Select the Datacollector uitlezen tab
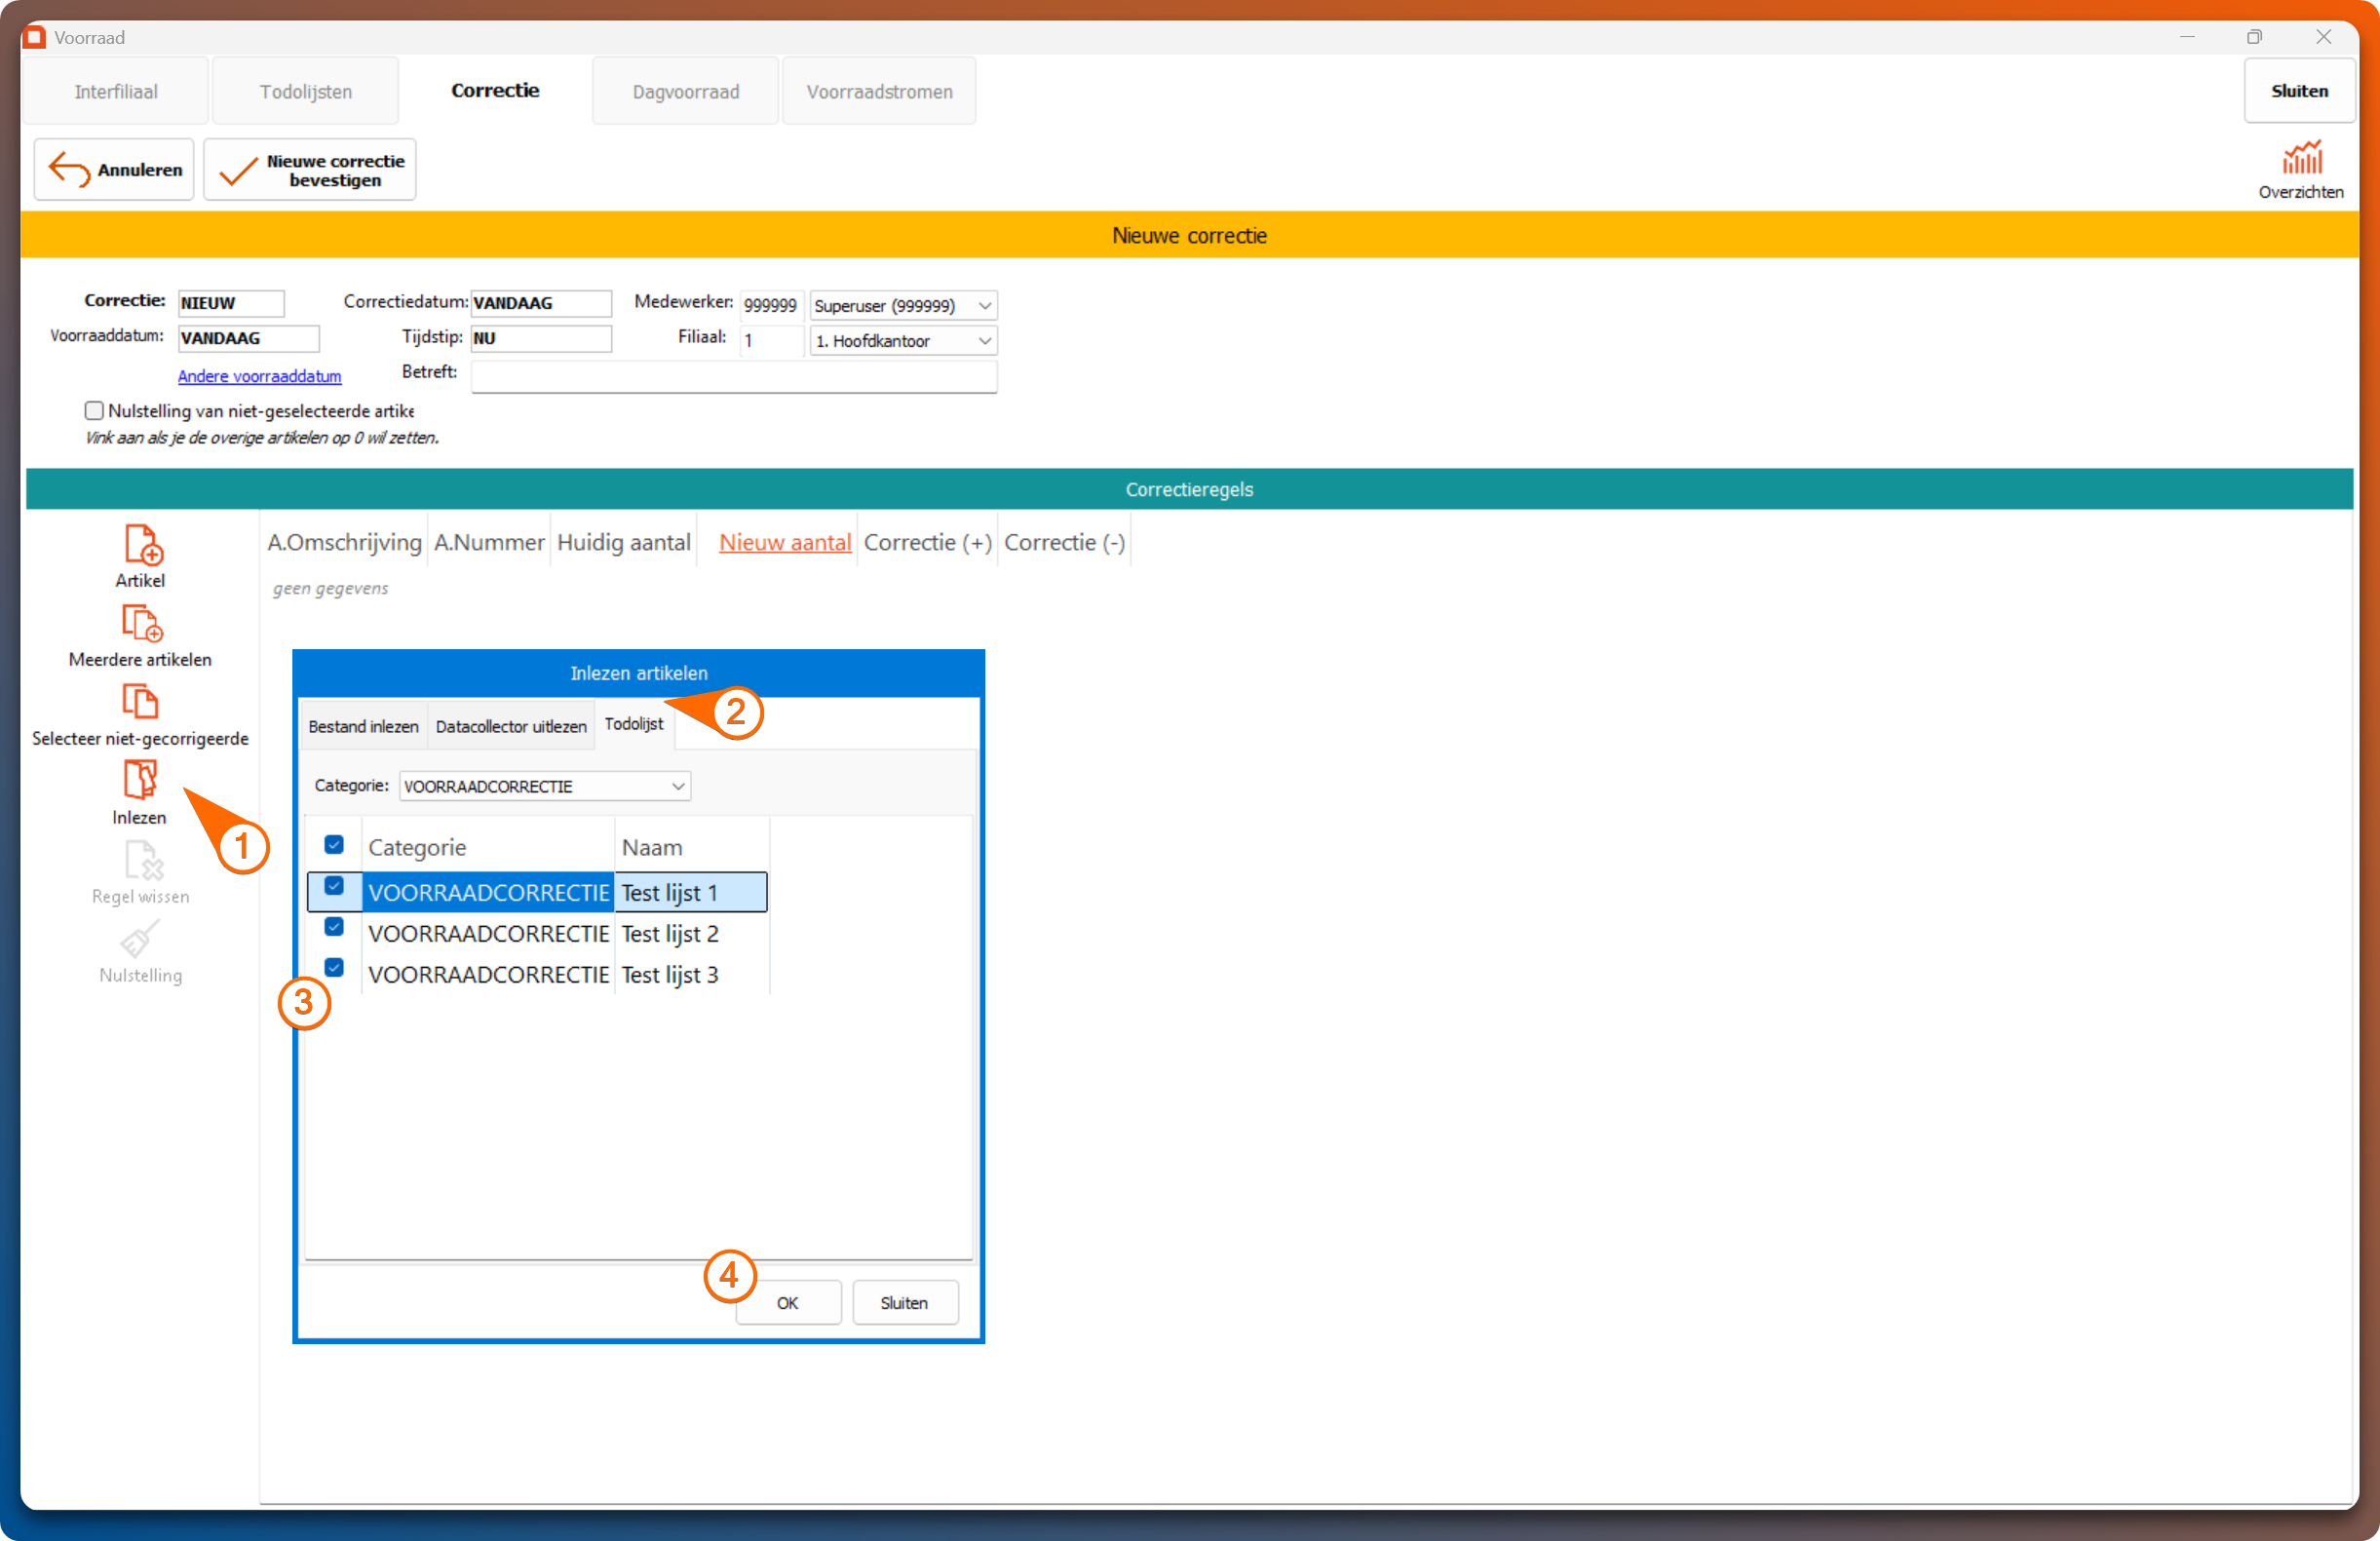 pos(511,727)
